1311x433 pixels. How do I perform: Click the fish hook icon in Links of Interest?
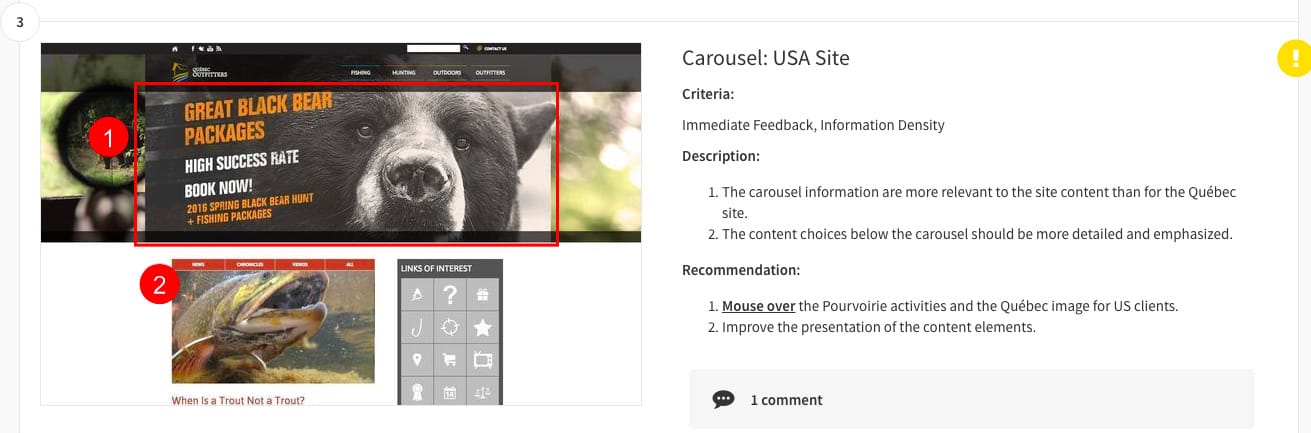pos(417,327)
